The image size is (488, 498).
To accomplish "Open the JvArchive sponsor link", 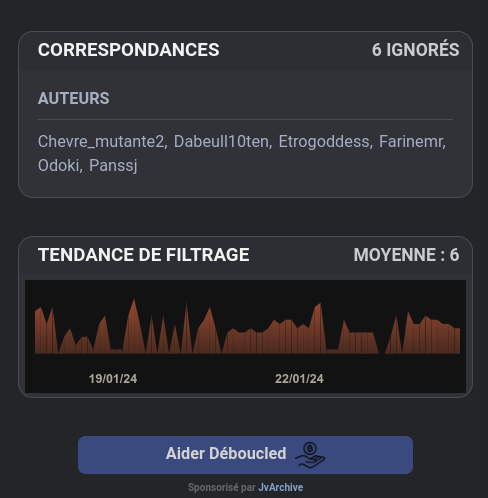I will [281, 487].
